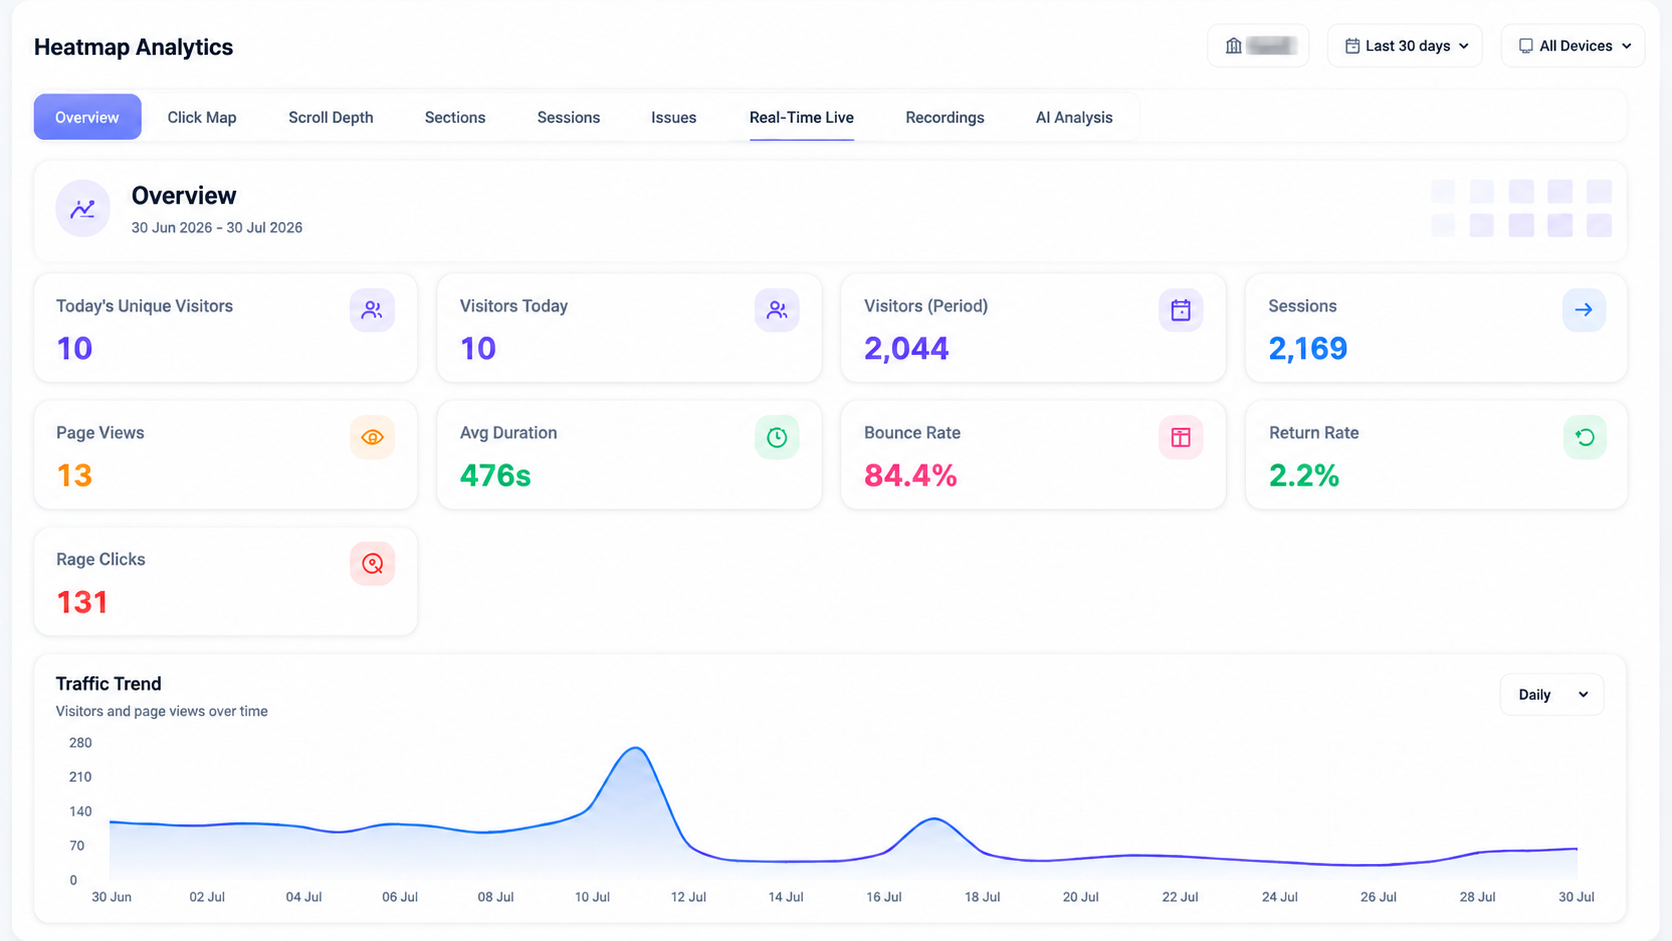
Task: Click the Visitors (Period) value 2,044
Action: coord(906,348)
